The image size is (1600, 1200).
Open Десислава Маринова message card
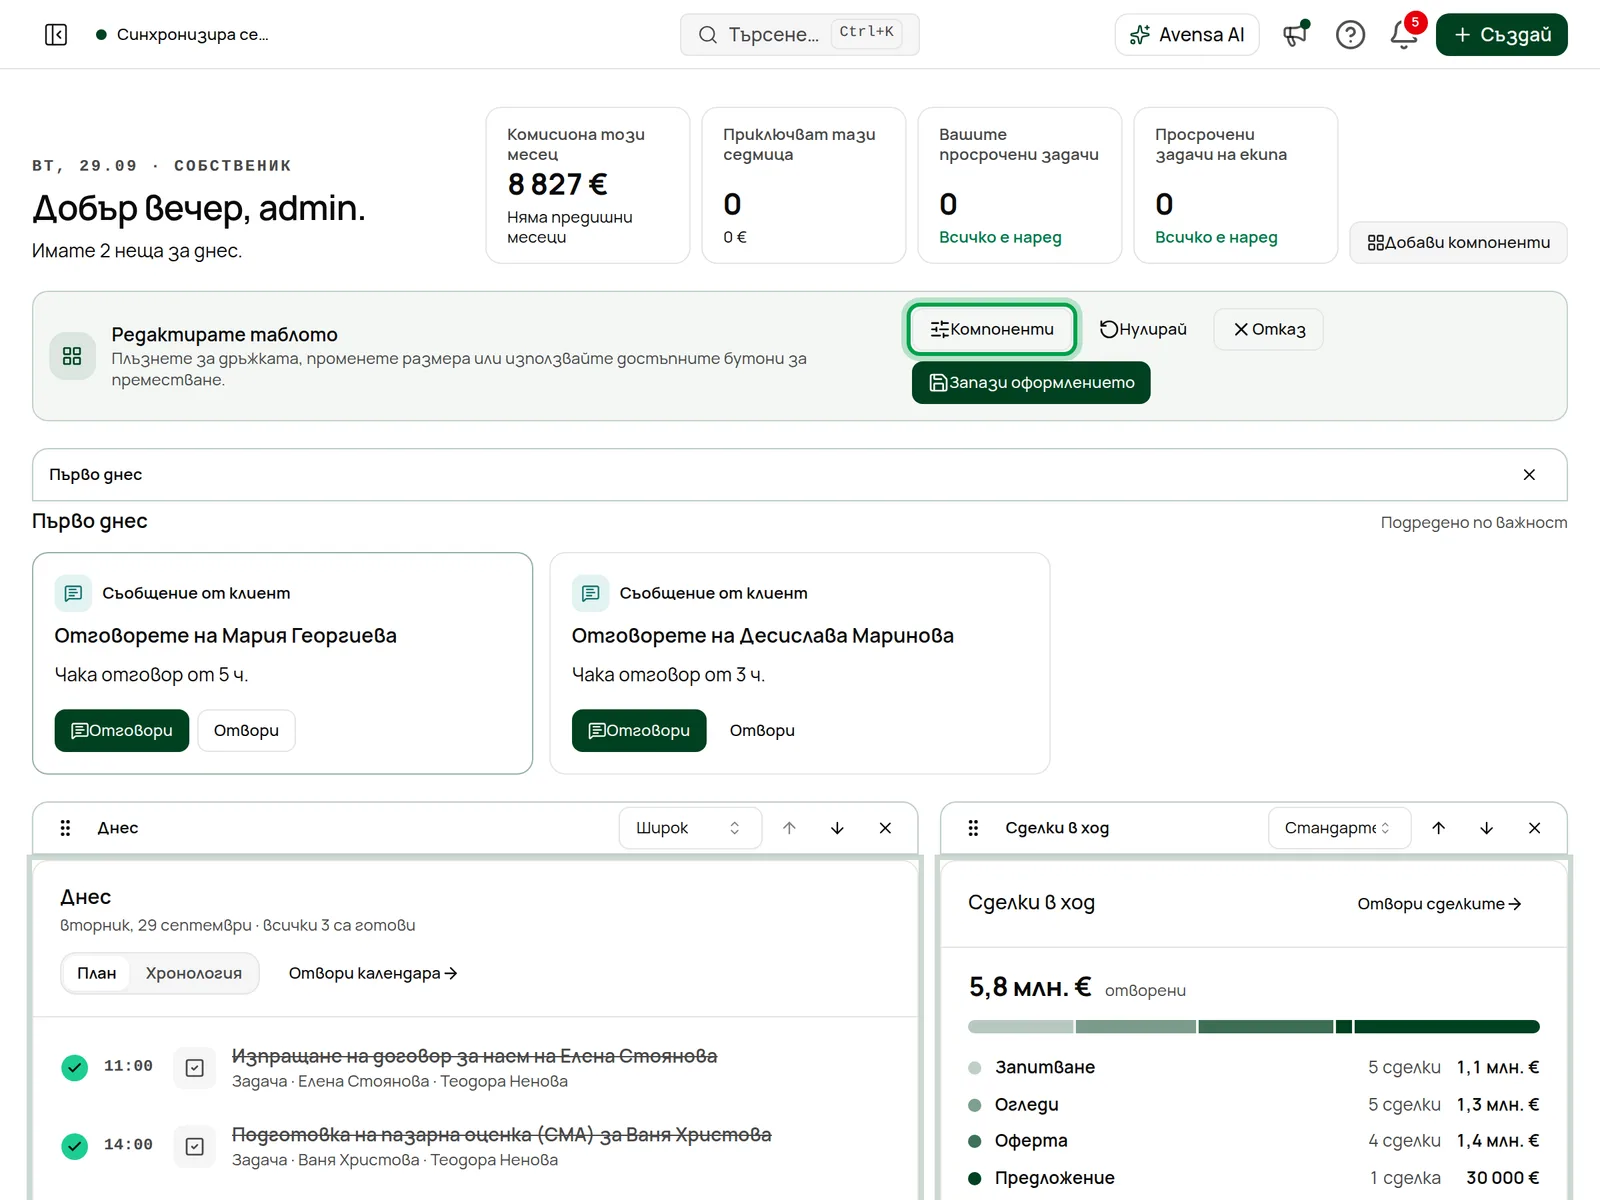coord(762,731)
